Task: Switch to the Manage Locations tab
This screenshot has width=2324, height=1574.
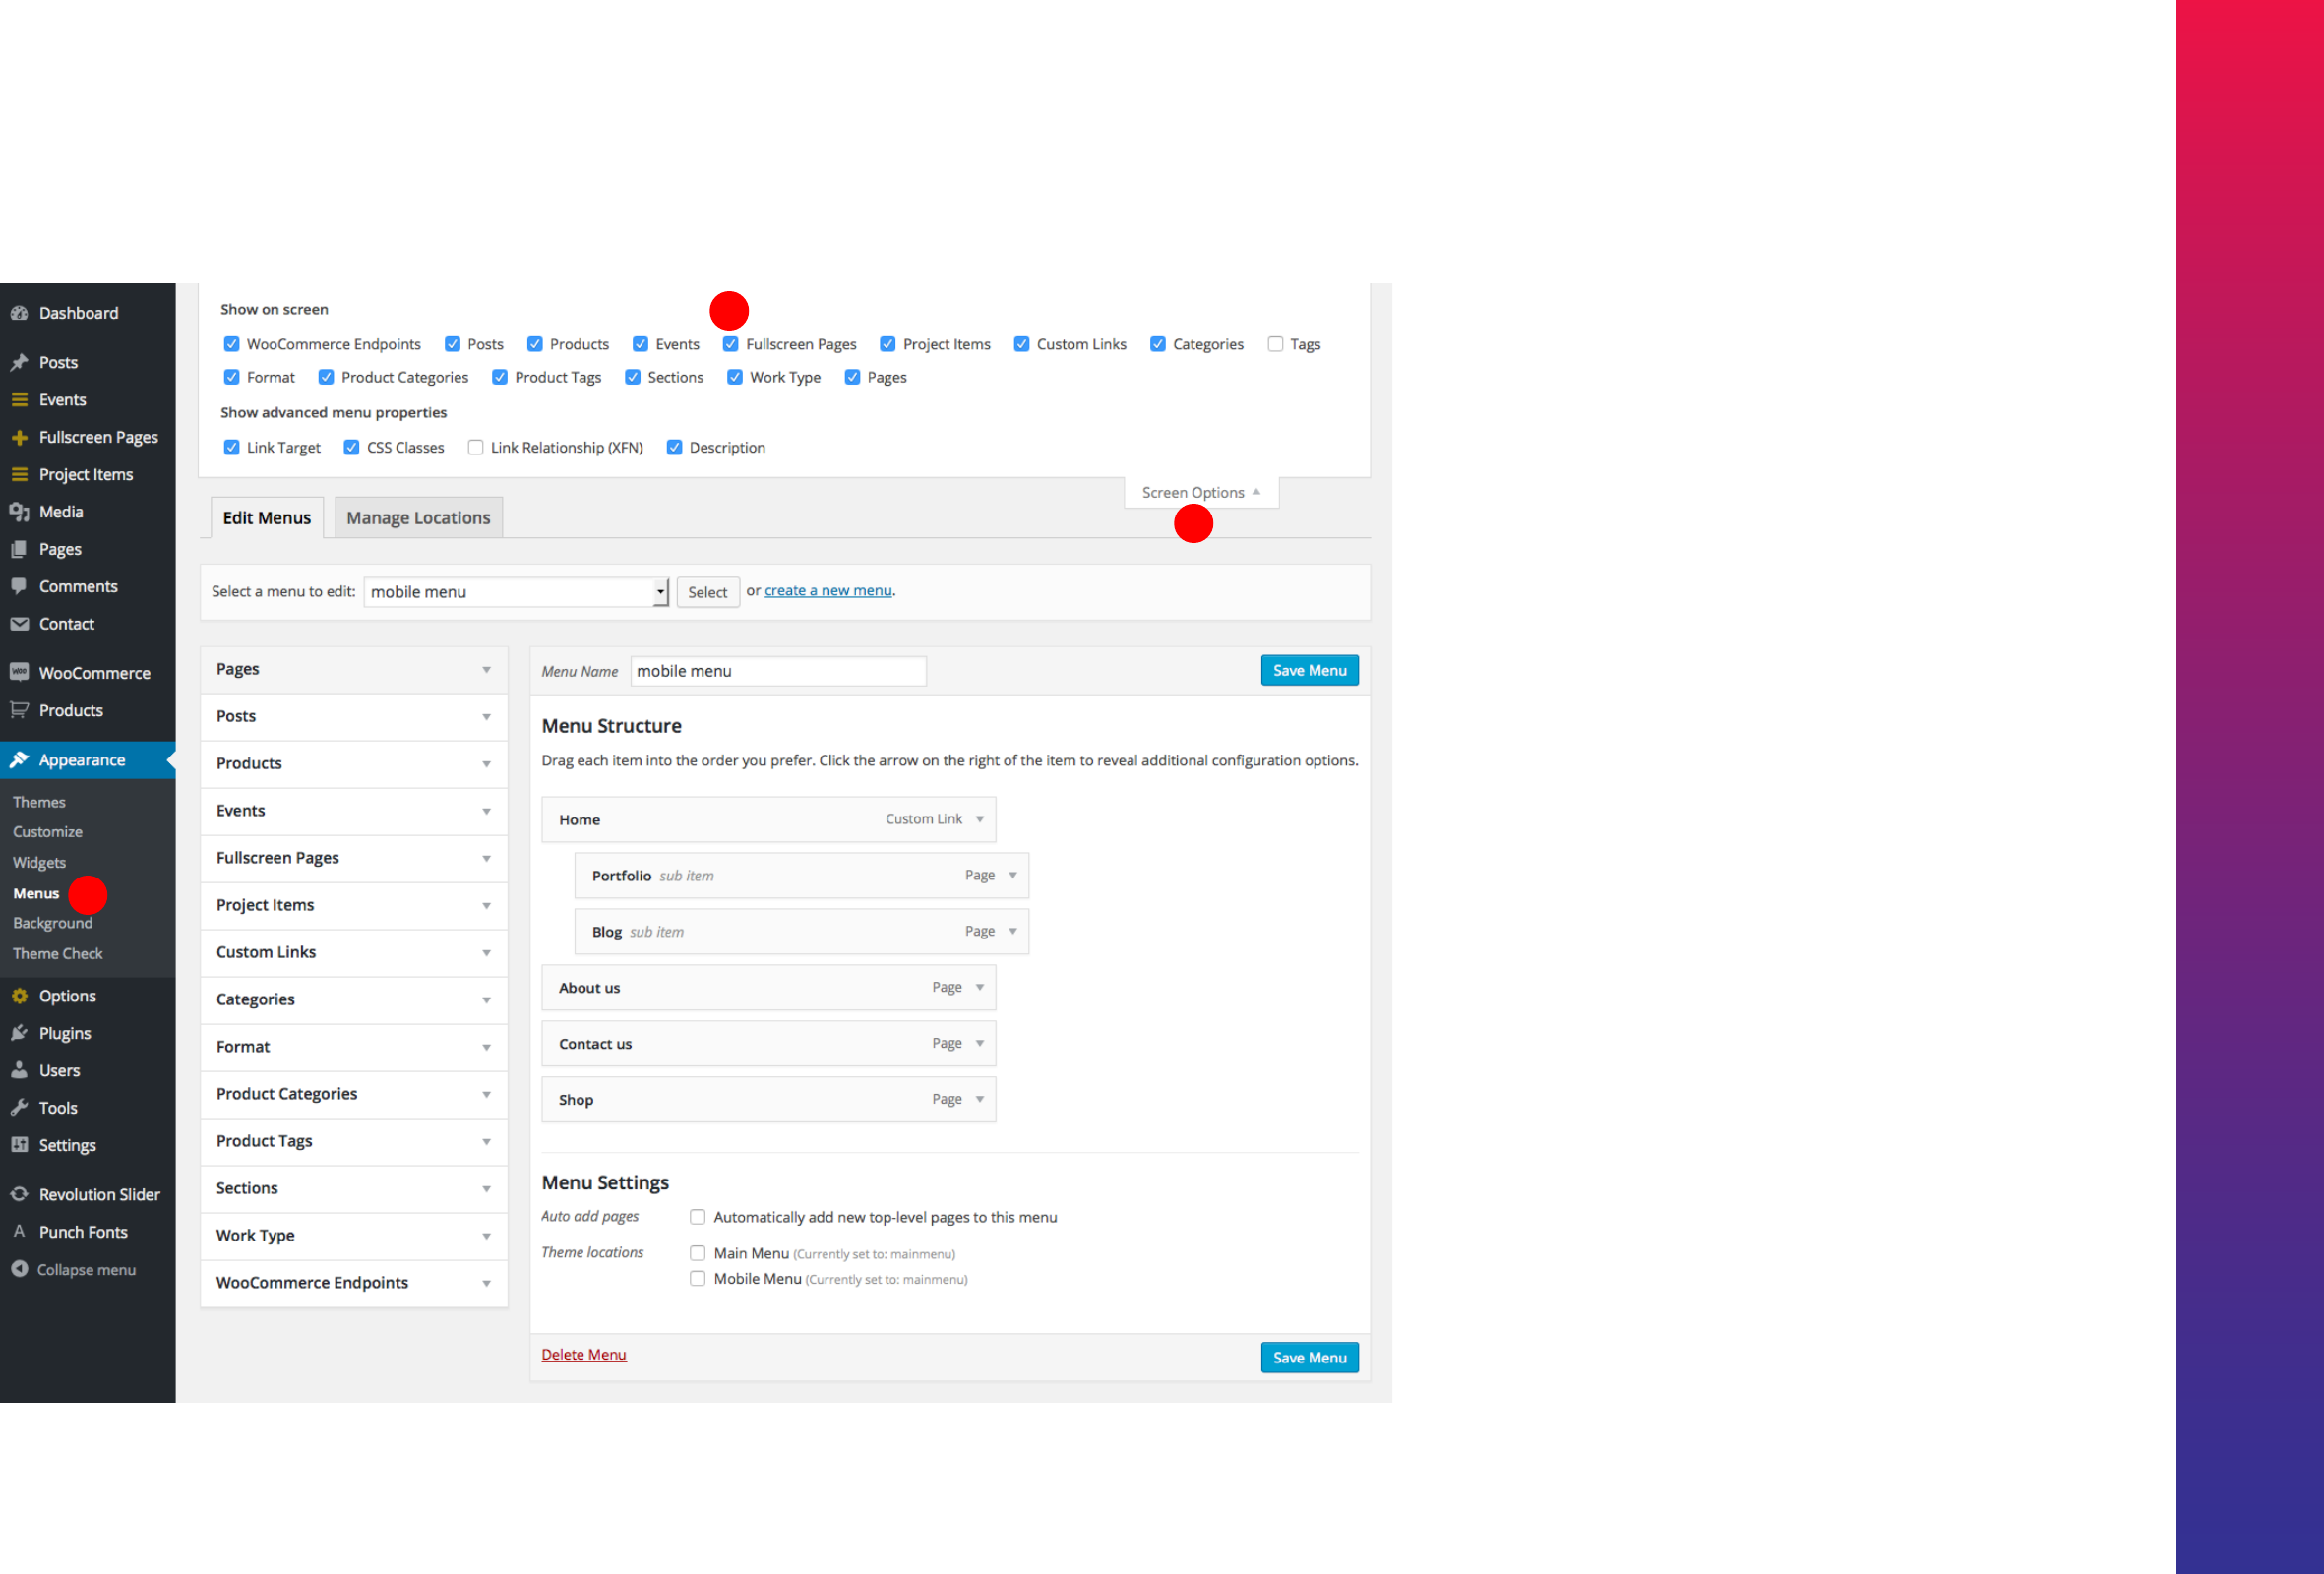Action: click(418, 518)
